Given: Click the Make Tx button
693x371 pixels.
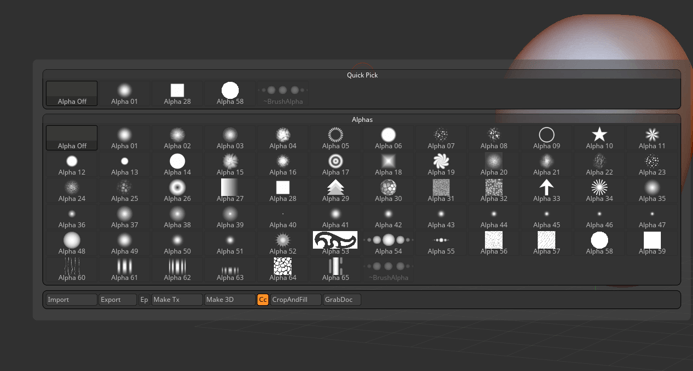Looking at the screenshot, I should click(177, 299).
